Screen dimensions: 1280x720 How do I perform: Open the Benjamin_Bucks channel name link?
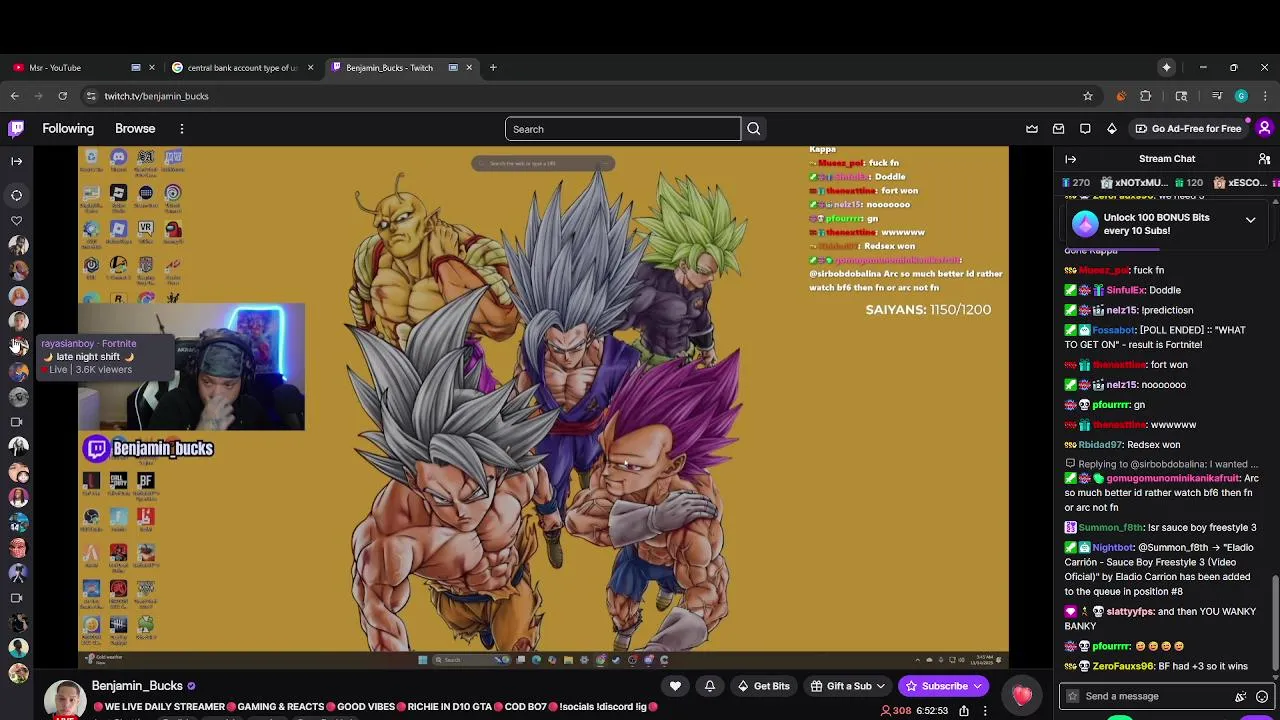[137, 686]
